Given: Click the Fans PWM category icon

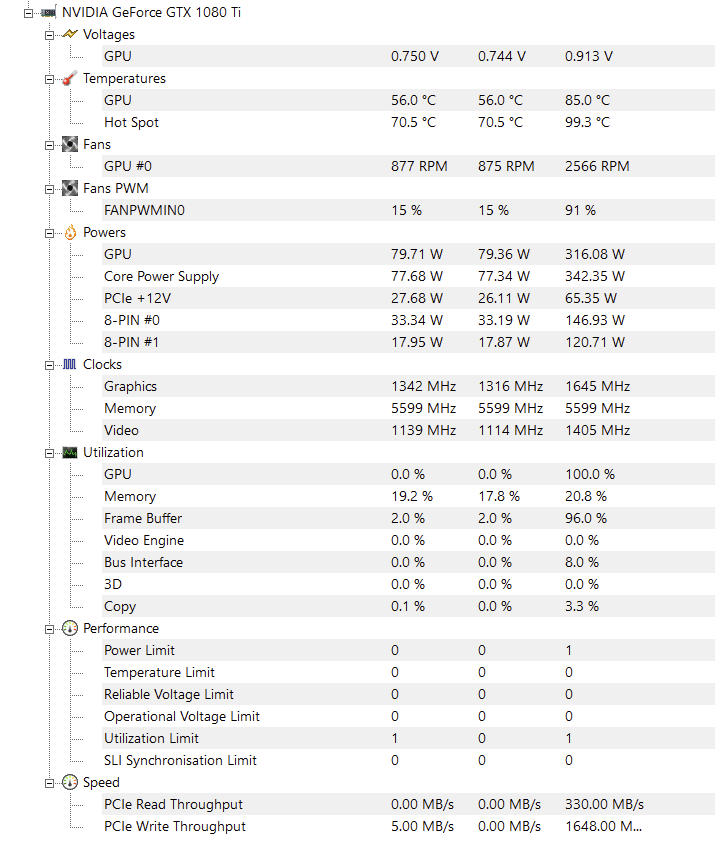Looking at the screenshot, I should pyautogui.click(x=69, y=189).
